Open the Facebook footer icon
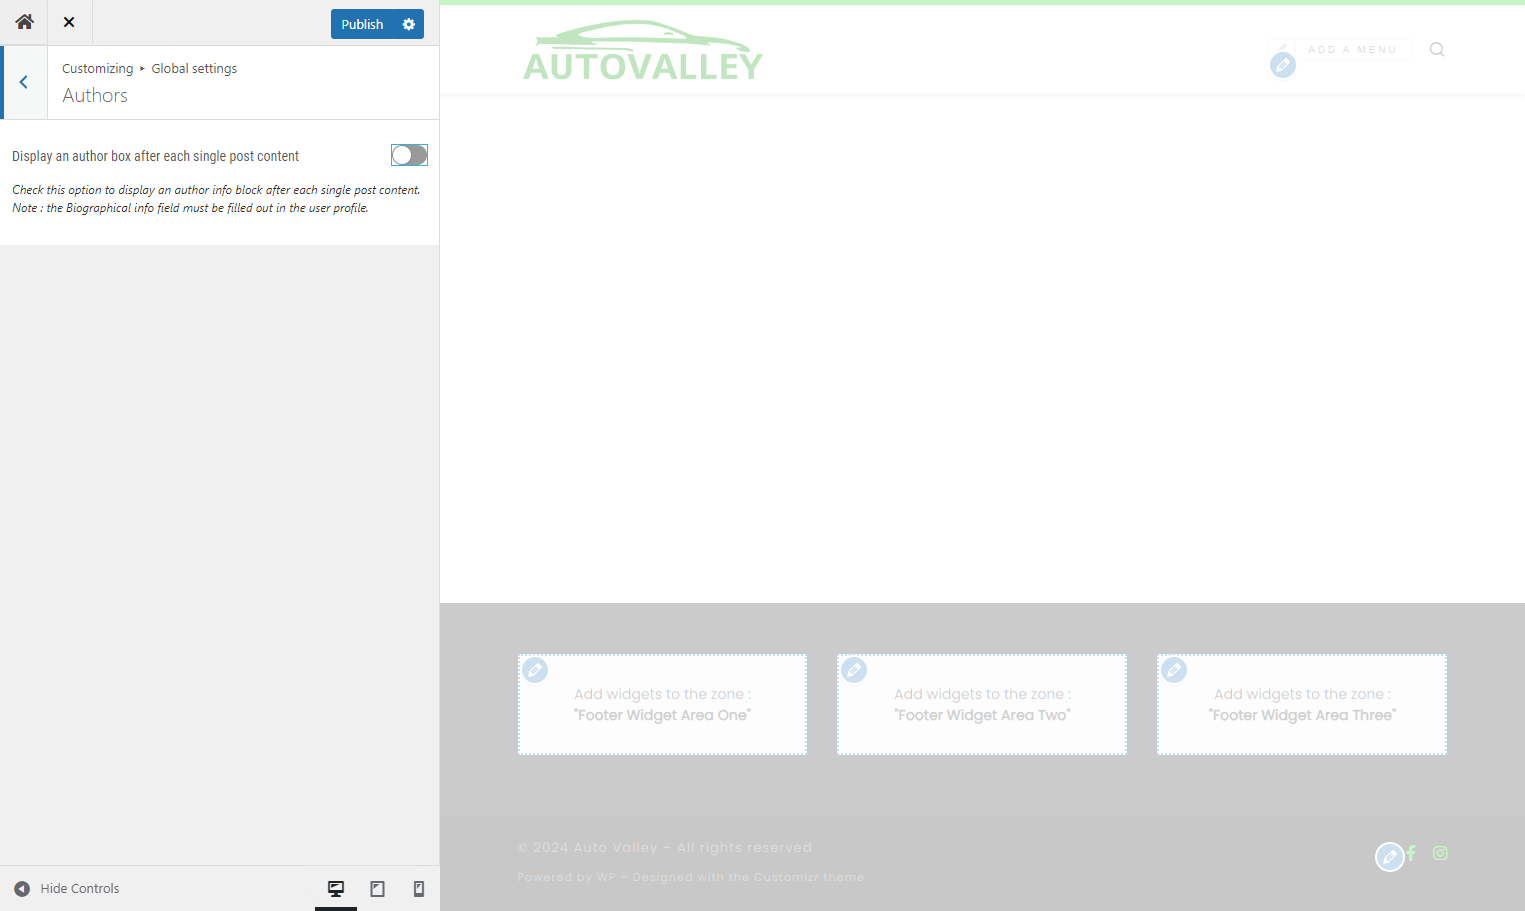The image size is (1525, 911). click(1412, 853)
